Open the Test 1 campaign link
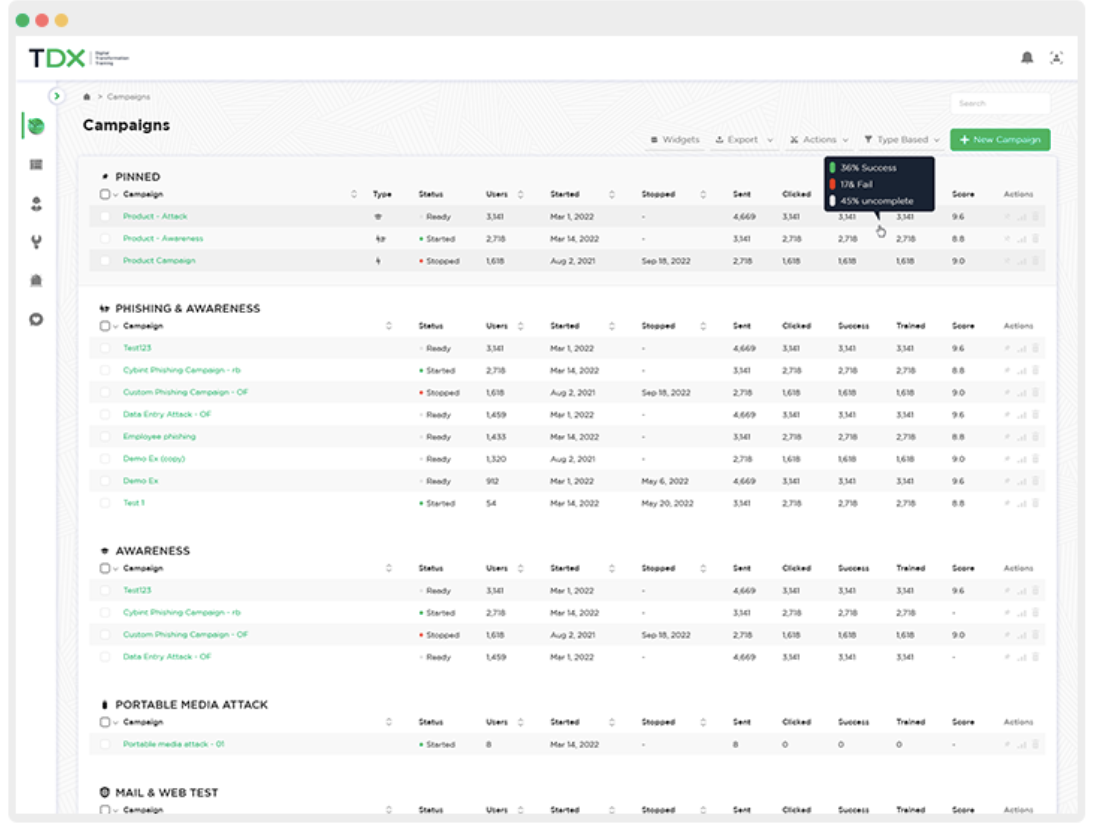 point(134,503)
